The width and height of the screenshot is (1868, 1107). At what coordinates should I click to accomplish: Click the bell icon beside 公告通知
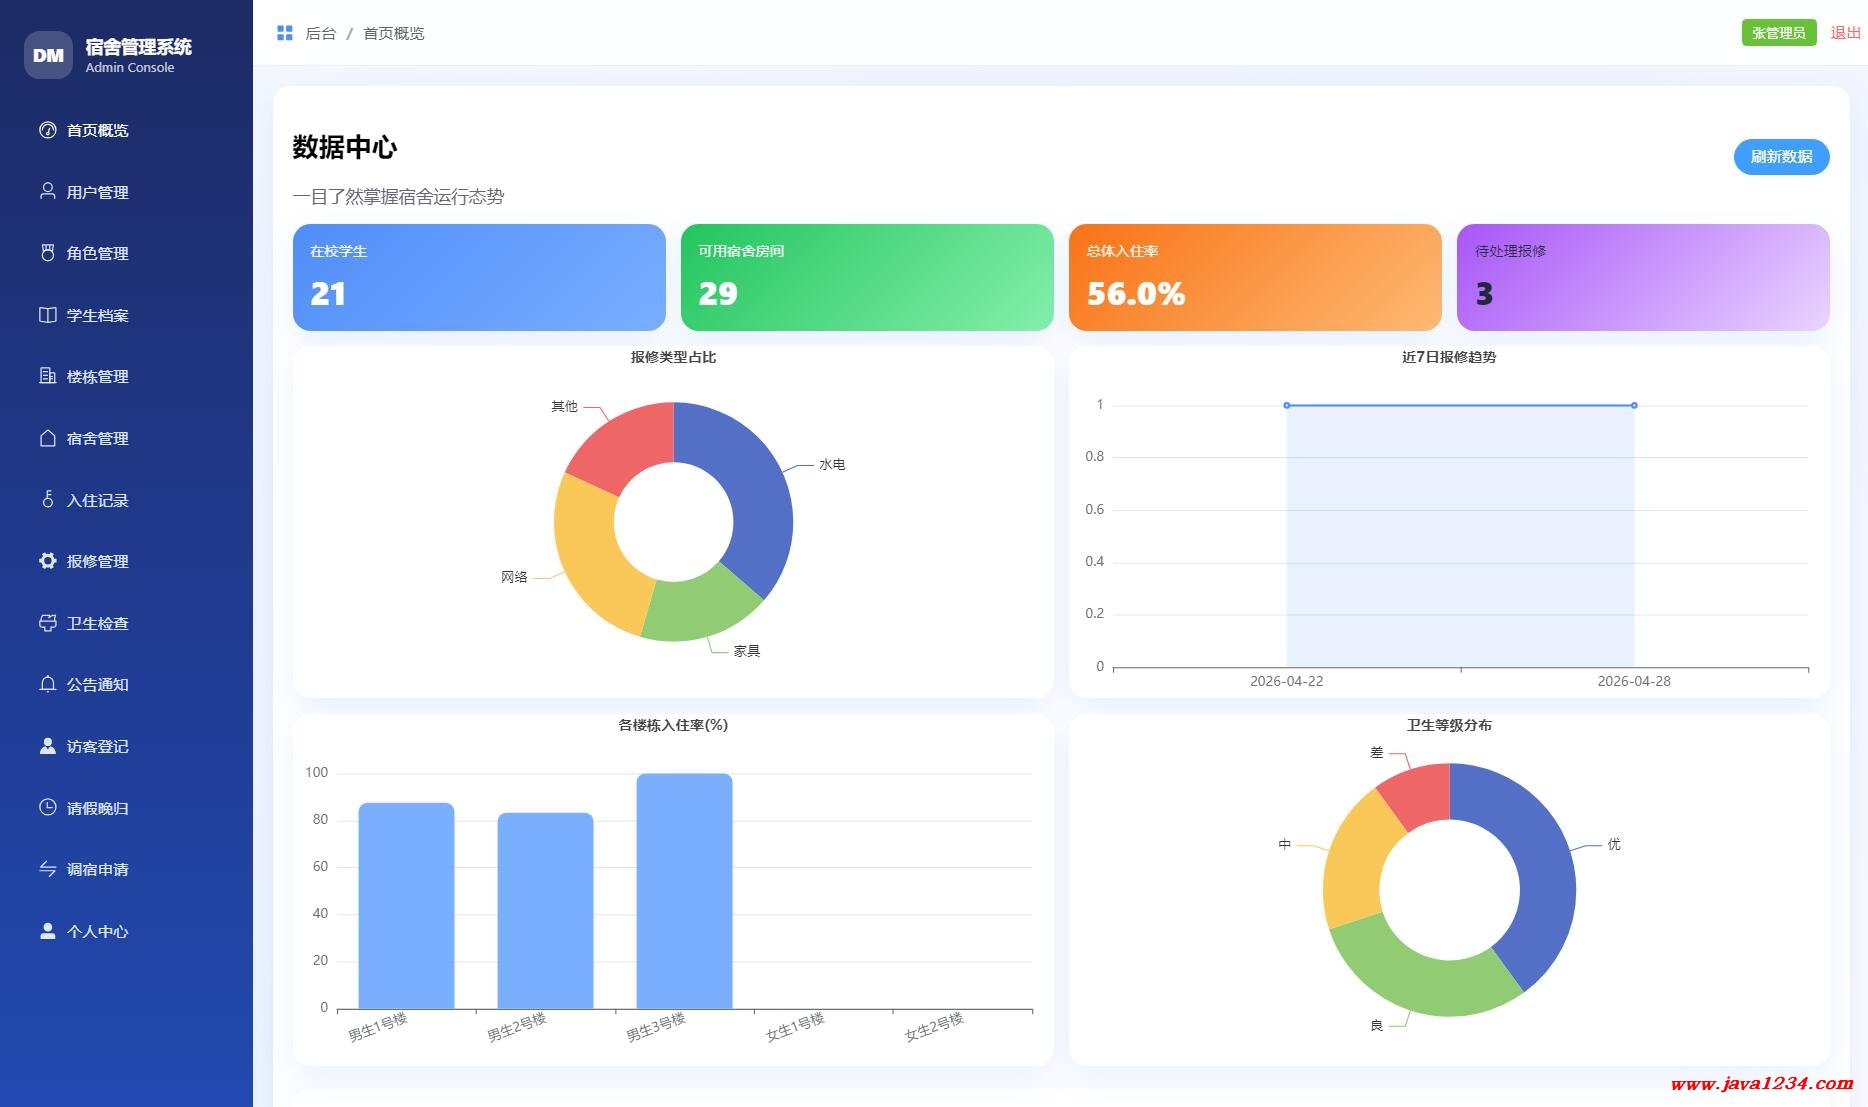tap(47, 684)
